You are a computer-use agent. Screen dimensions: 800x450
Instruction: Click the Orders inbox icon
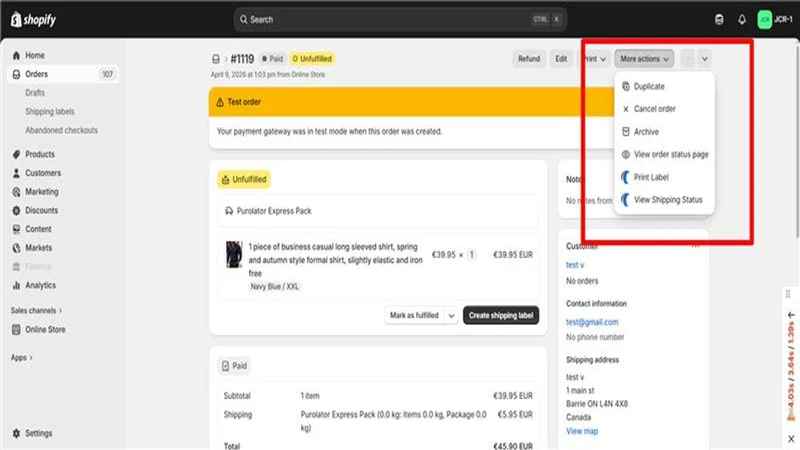[x=16, y=74]
